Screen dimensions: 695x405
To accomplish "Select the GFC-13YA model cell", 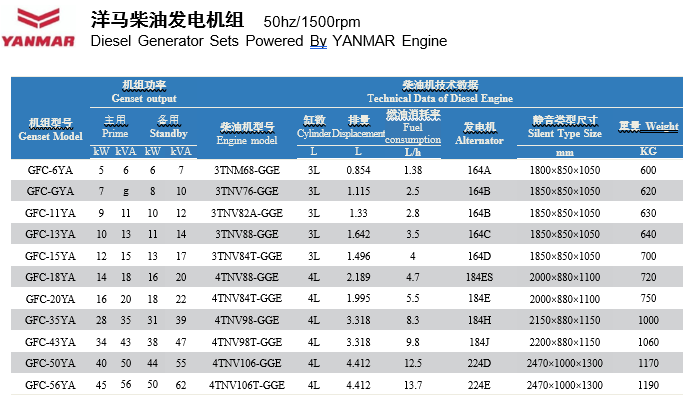I will (x=50, y=234).
